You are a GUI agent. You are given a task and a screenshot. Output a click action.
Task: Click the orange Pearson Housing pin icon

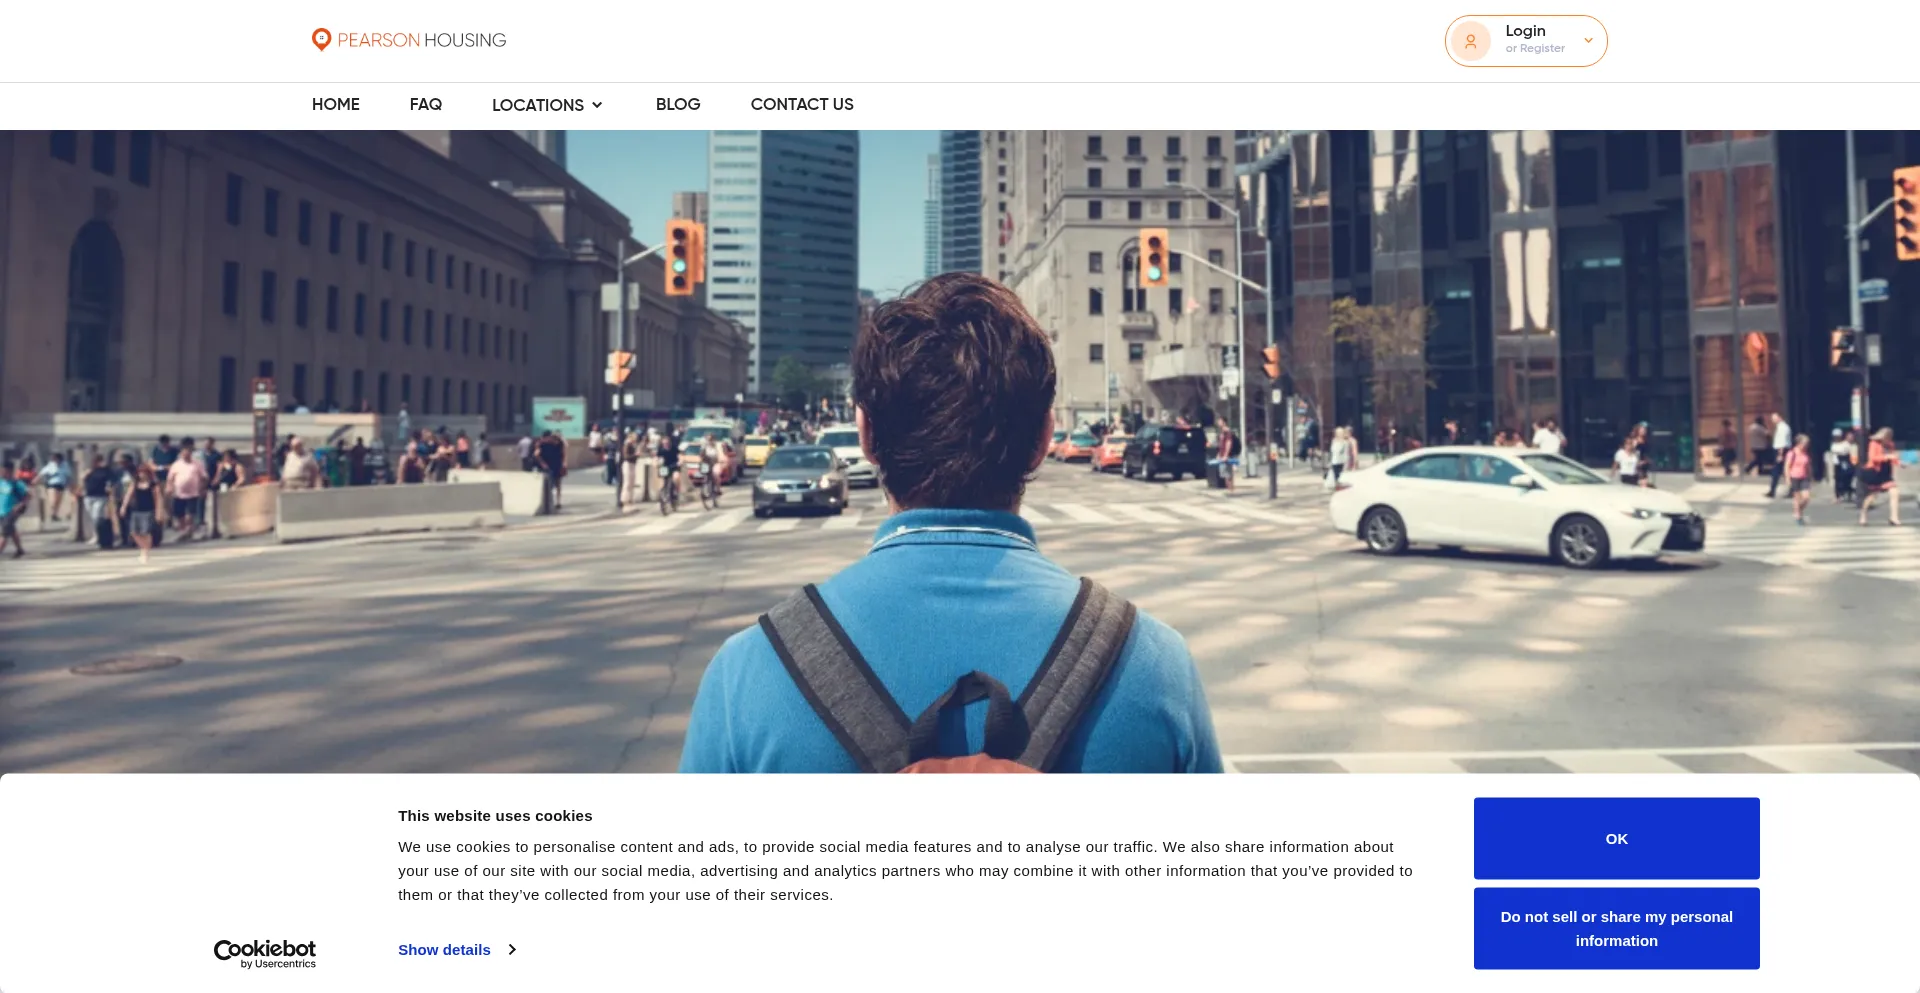pos(321,40)
